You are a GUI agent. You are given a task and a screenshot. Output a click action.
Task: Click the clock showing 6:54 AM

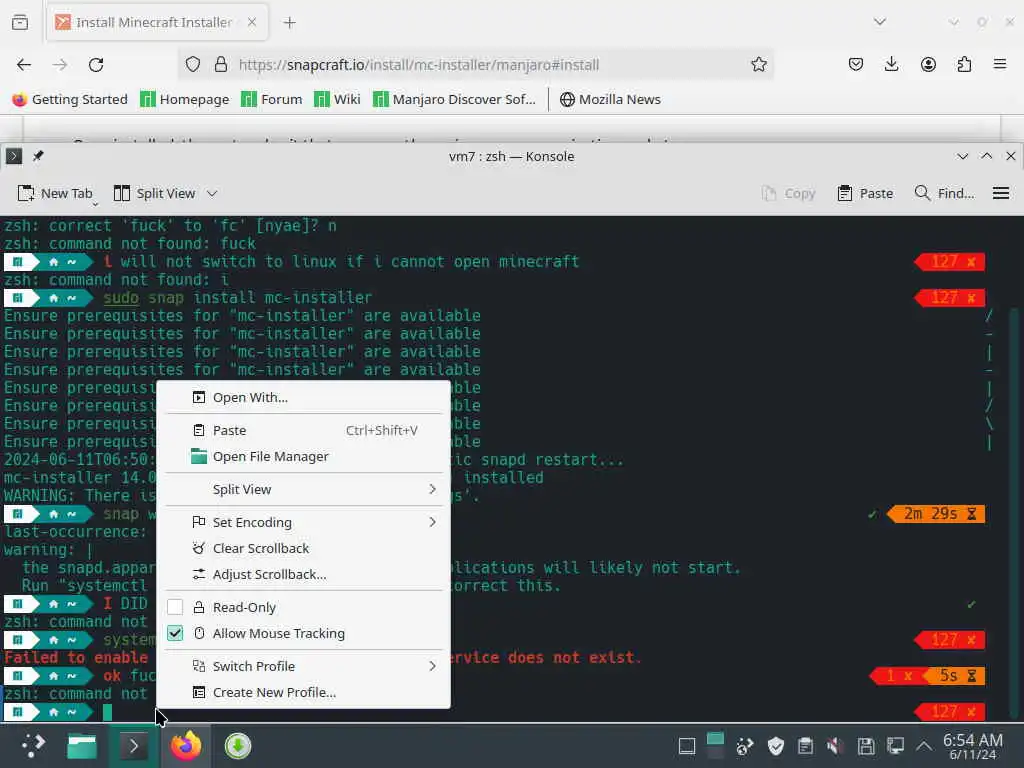click(972, 746)
